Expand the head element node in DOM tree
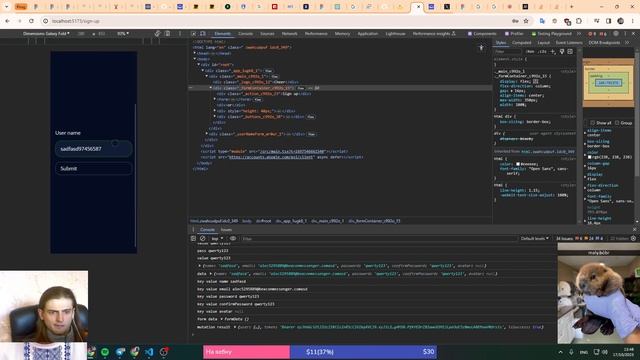Image resolution: width=640 pixels, height=360 pixels. pos(195,53)
